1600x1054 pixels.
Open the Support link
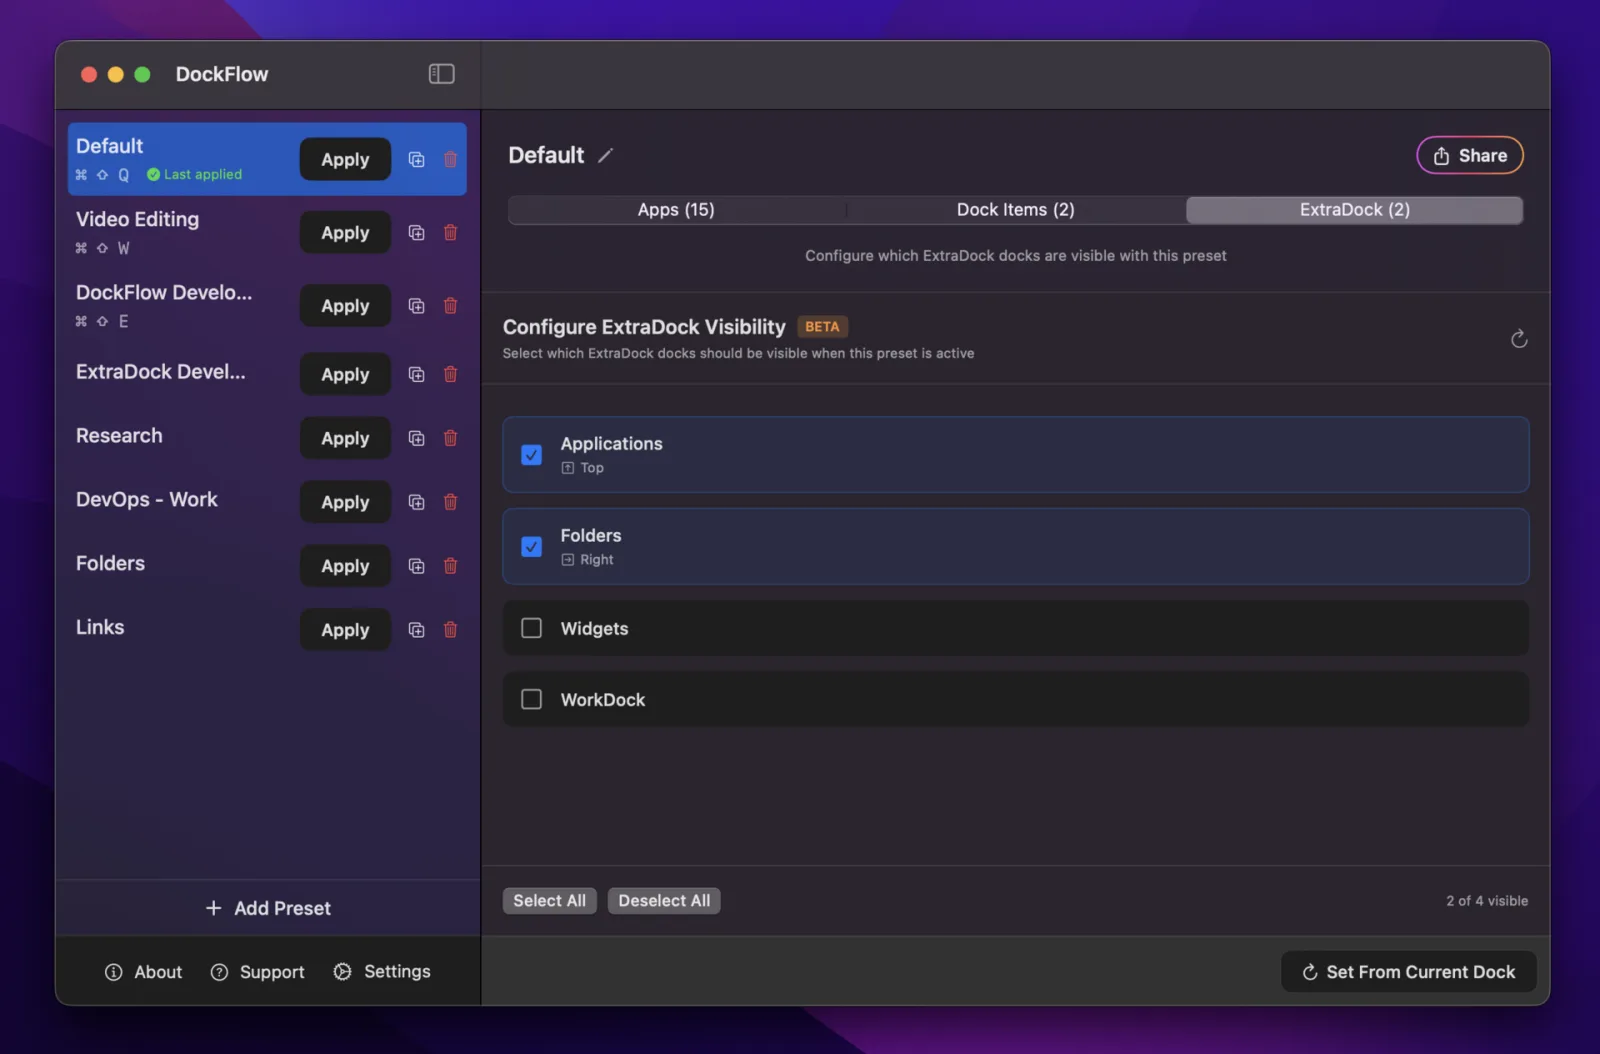258,972
